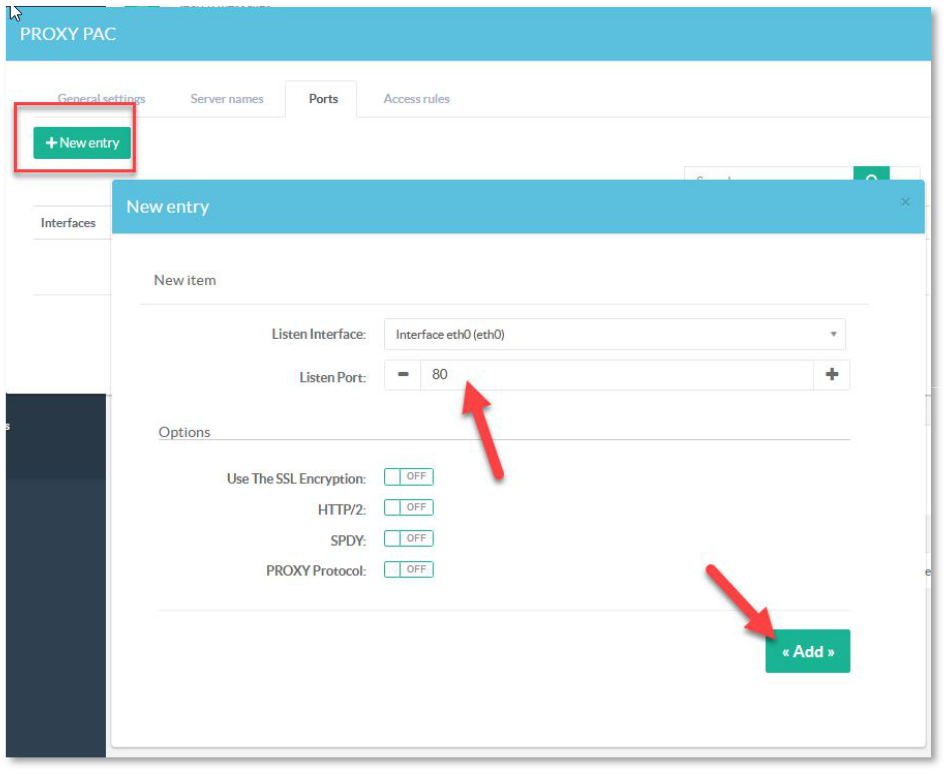Close the New entry dialog

click(905, 202)
